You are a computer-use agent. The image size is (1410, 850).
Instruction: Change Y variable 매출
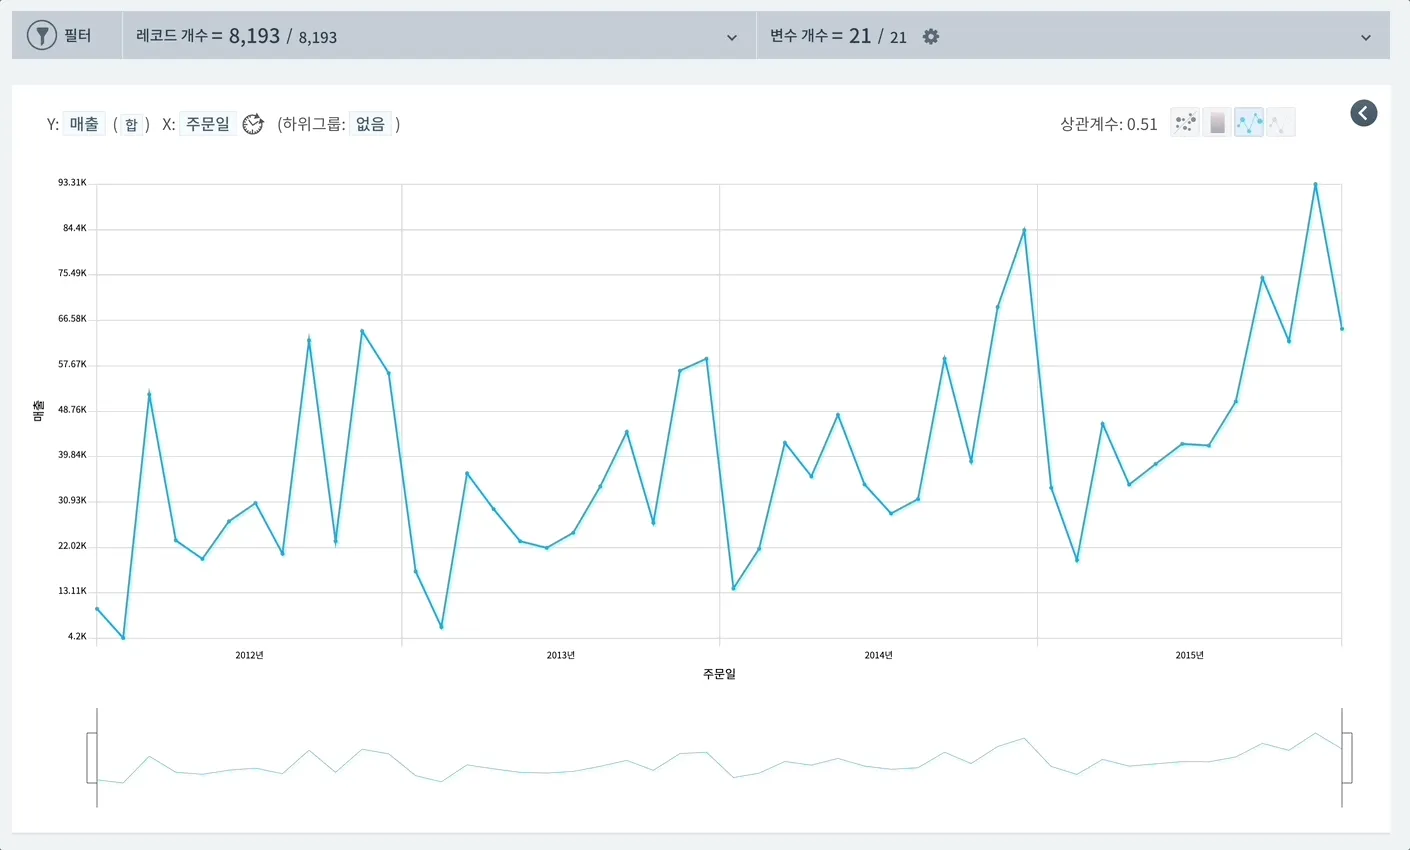pos(84,124)
